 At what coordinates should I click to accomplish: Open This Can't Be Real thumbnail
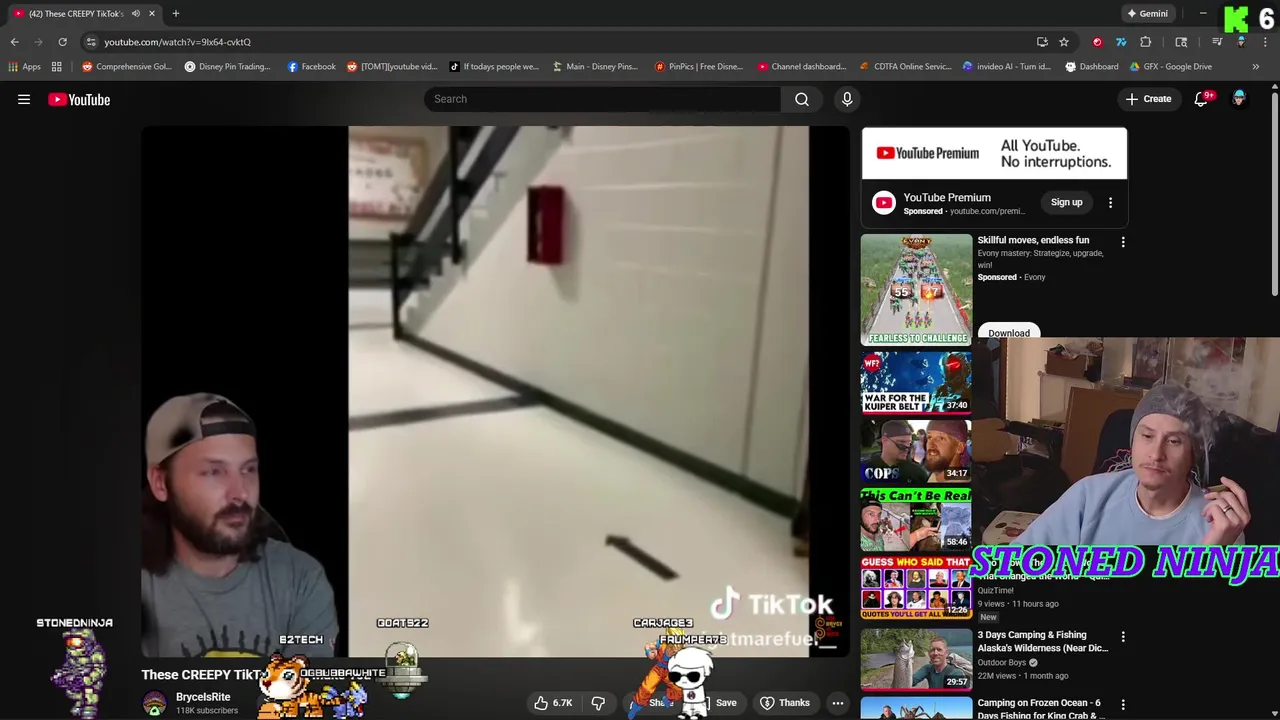pyautogui.click(x=916, y=518)
